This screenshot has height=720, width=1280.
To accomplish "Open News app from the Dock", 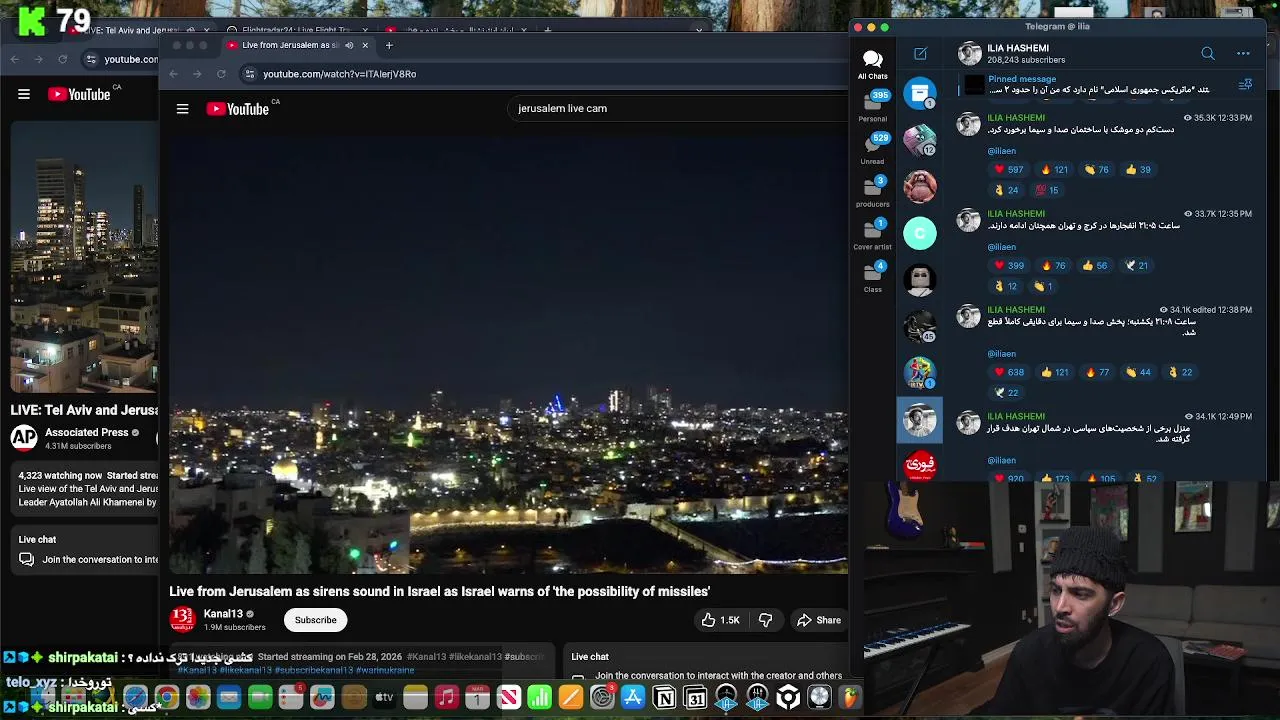I will click(509, 697).
